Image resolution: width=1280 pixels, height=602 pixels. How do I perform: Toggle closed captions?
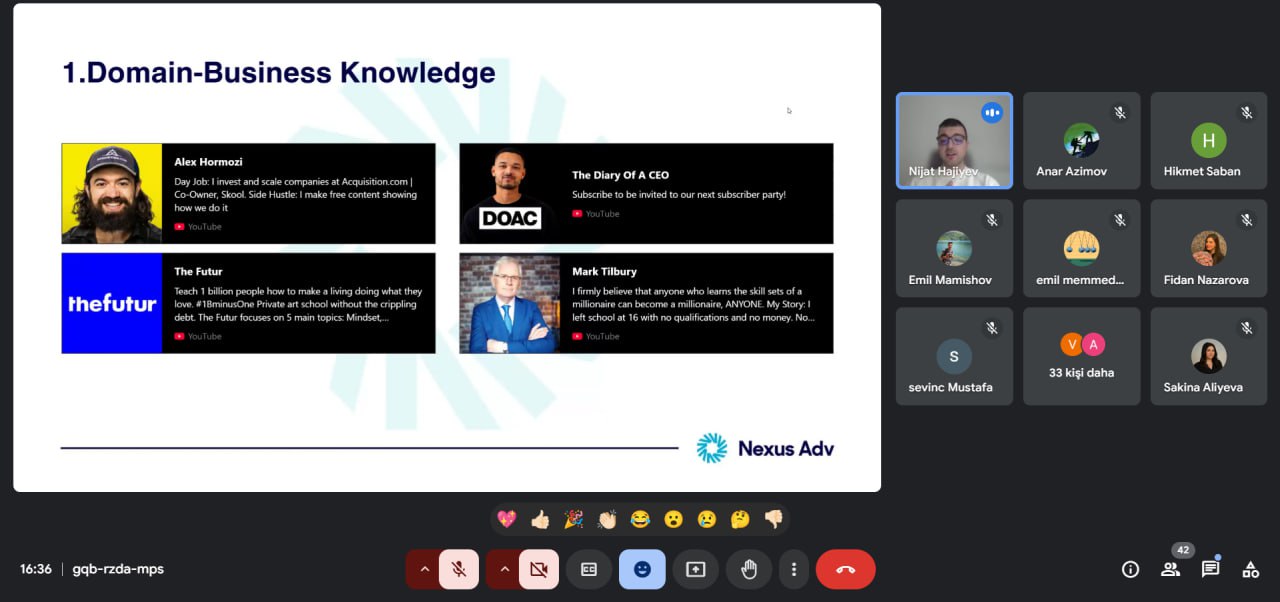589,569
